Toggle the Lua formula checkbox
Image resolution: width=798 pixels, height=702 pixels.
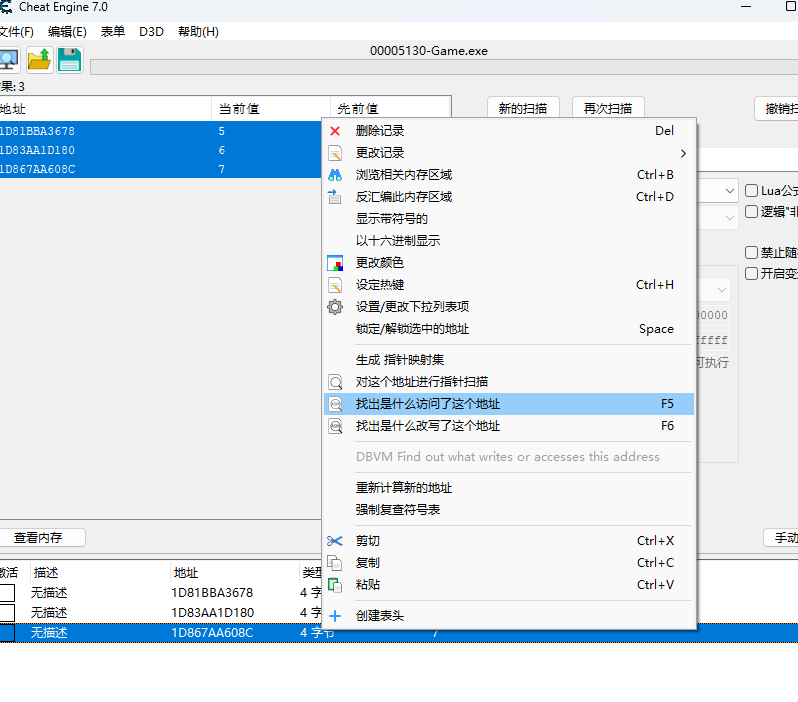(751, 191)
